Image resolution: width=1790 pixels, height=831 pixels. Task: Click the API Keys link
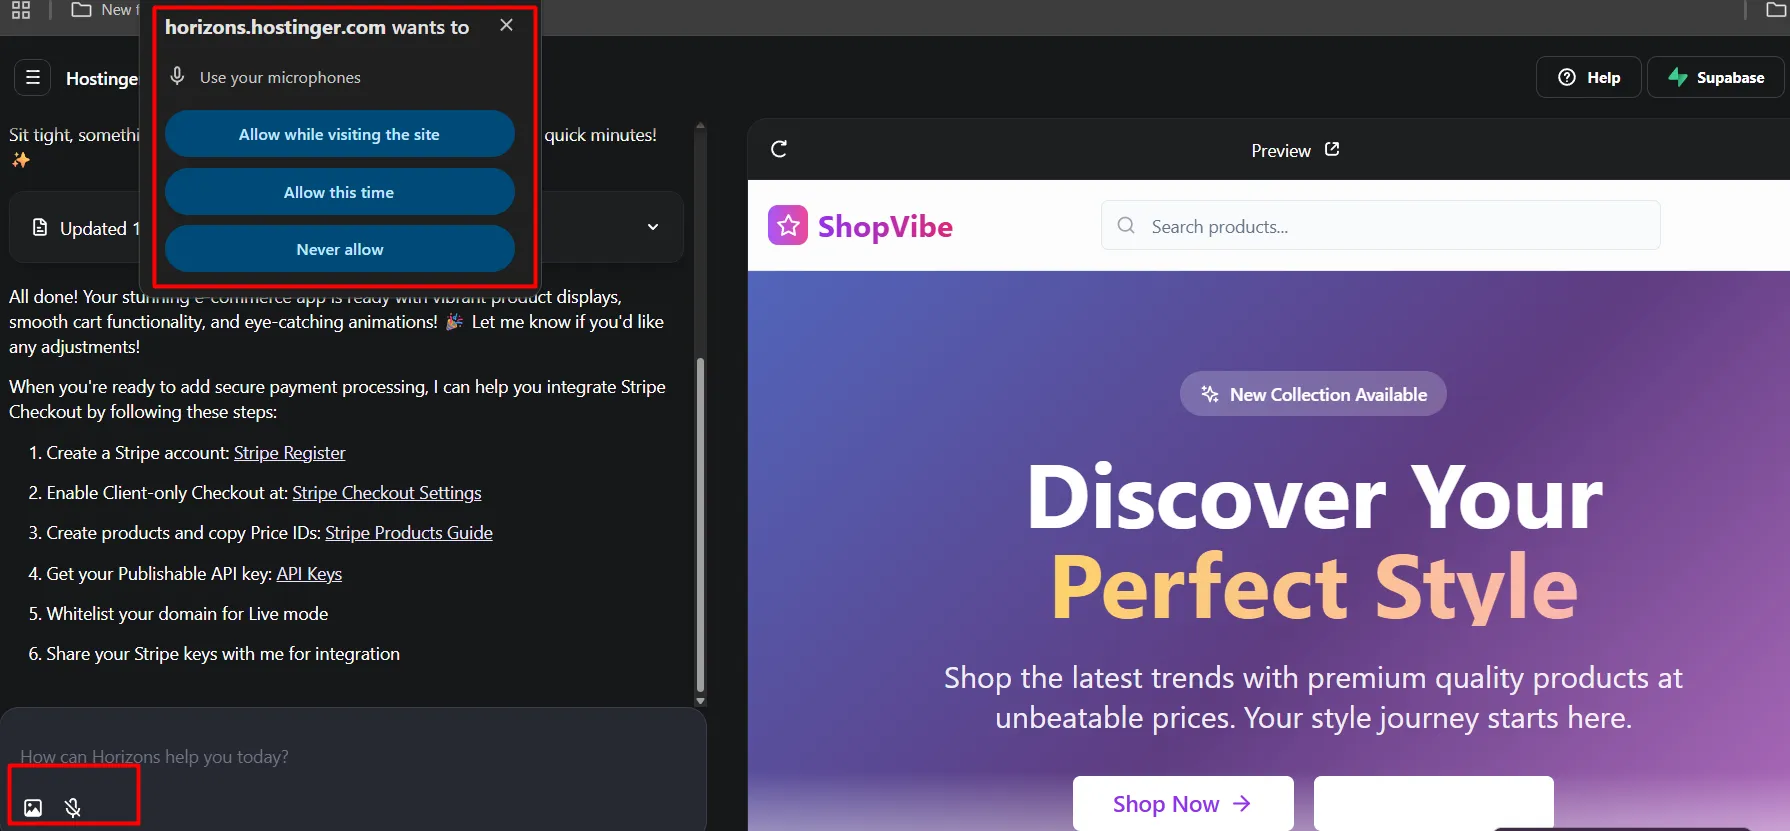[309, 574]
